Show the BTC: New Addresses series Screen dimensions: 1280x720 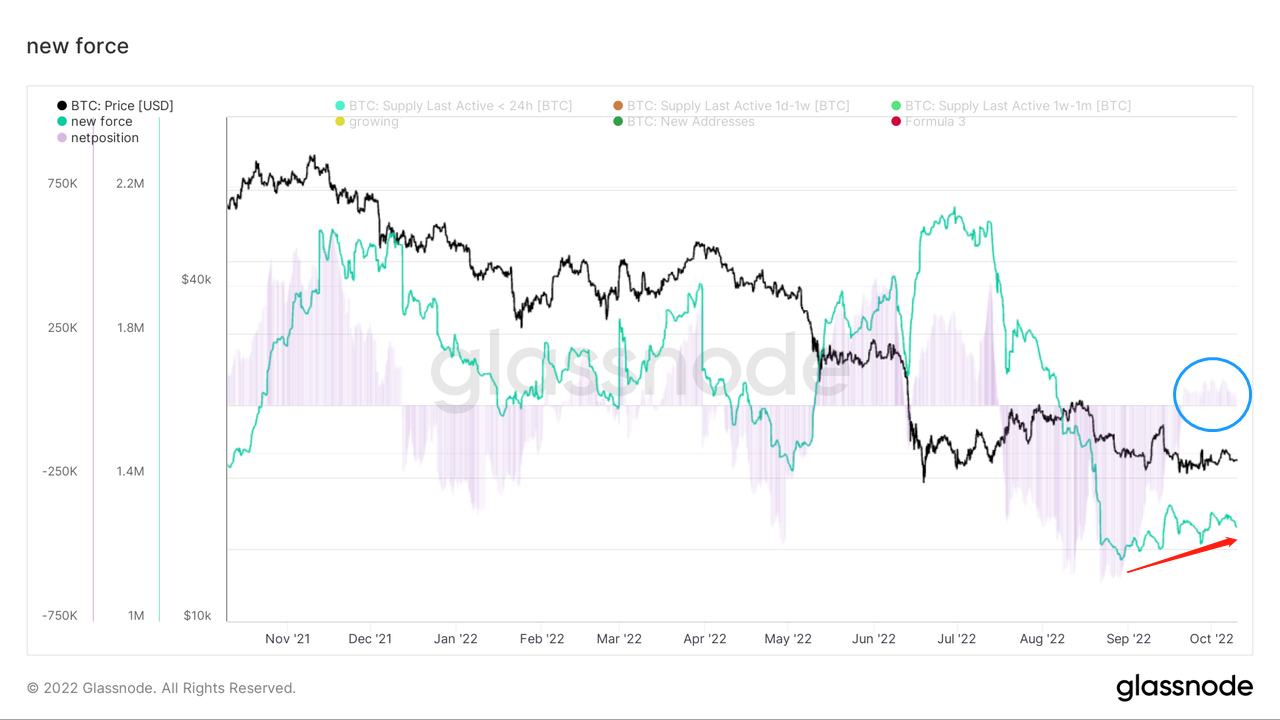point(691,121)
